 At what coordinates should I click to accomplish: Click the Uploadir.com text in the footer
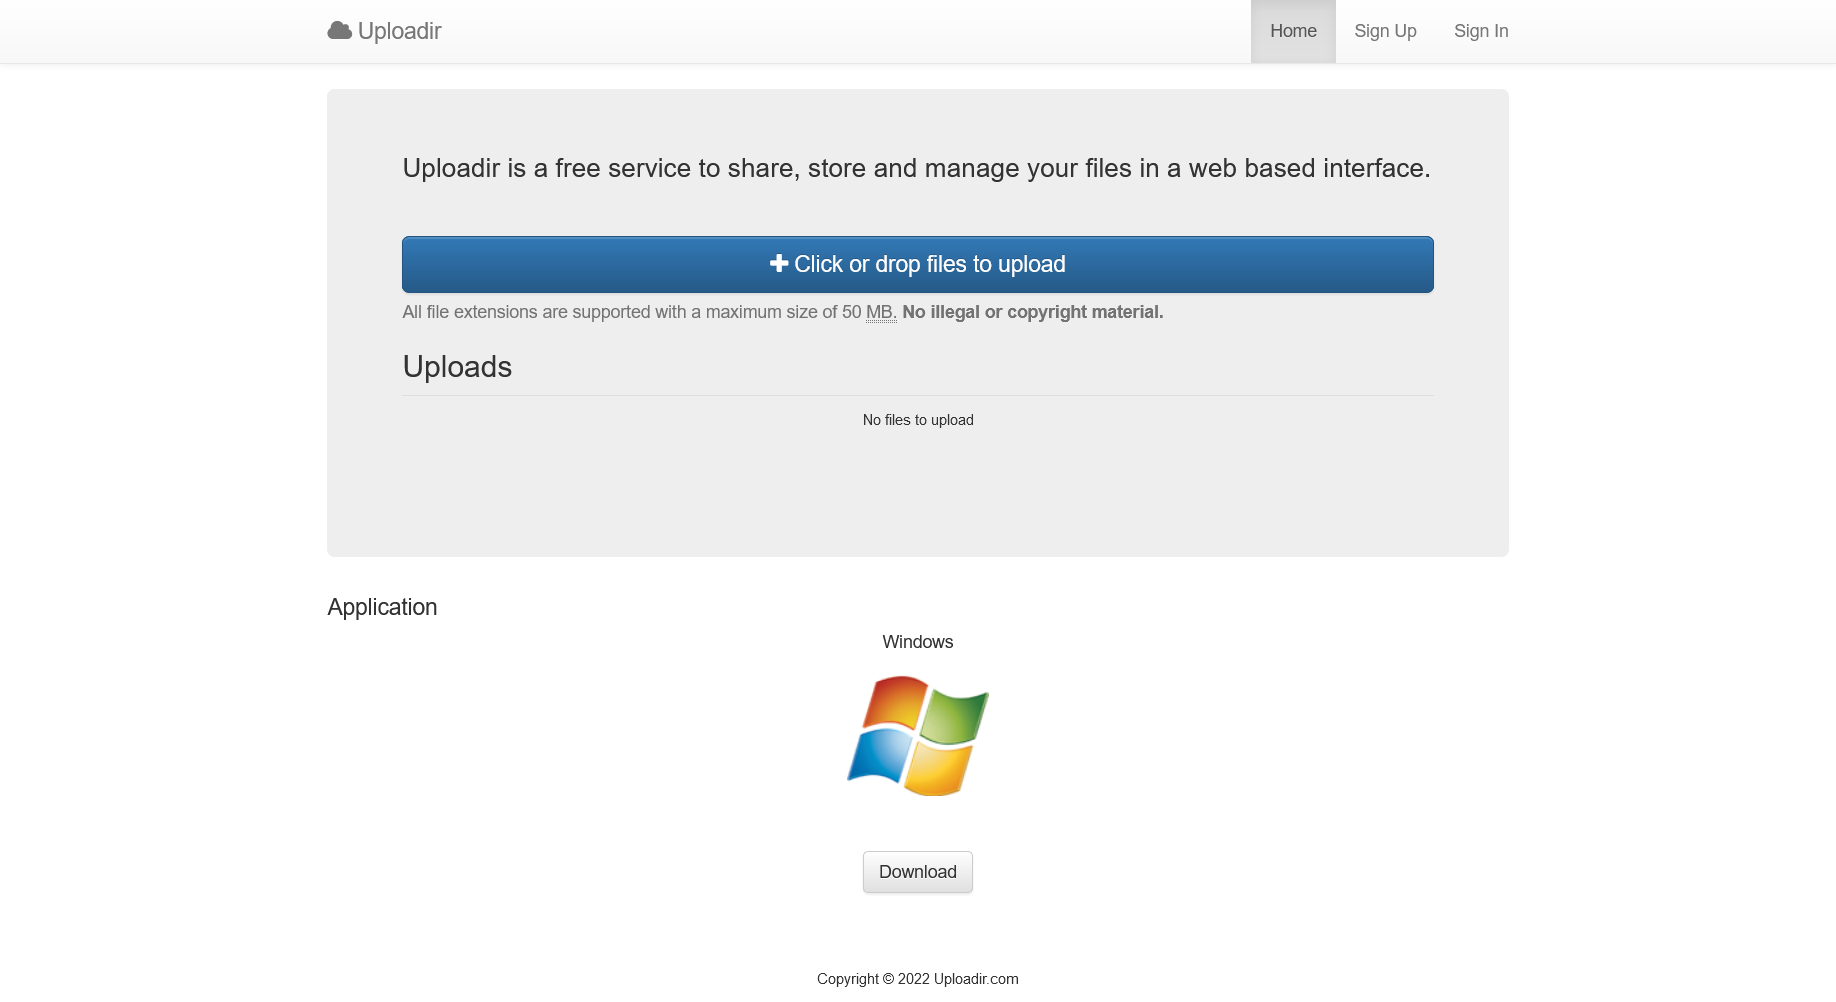click(975, 979)
